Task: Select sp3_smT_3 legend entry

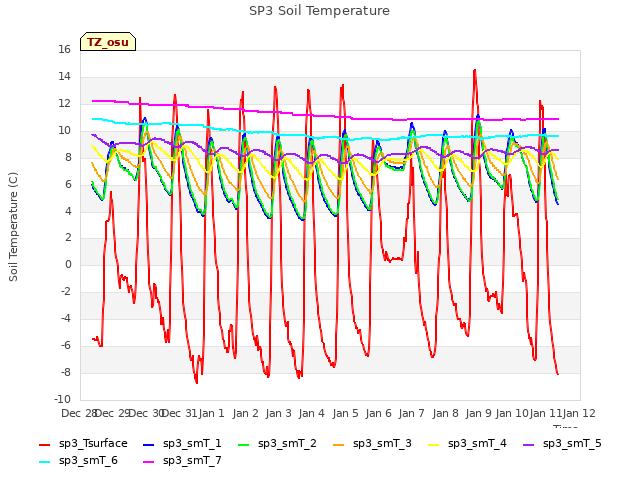Action: tap(372, 443)
